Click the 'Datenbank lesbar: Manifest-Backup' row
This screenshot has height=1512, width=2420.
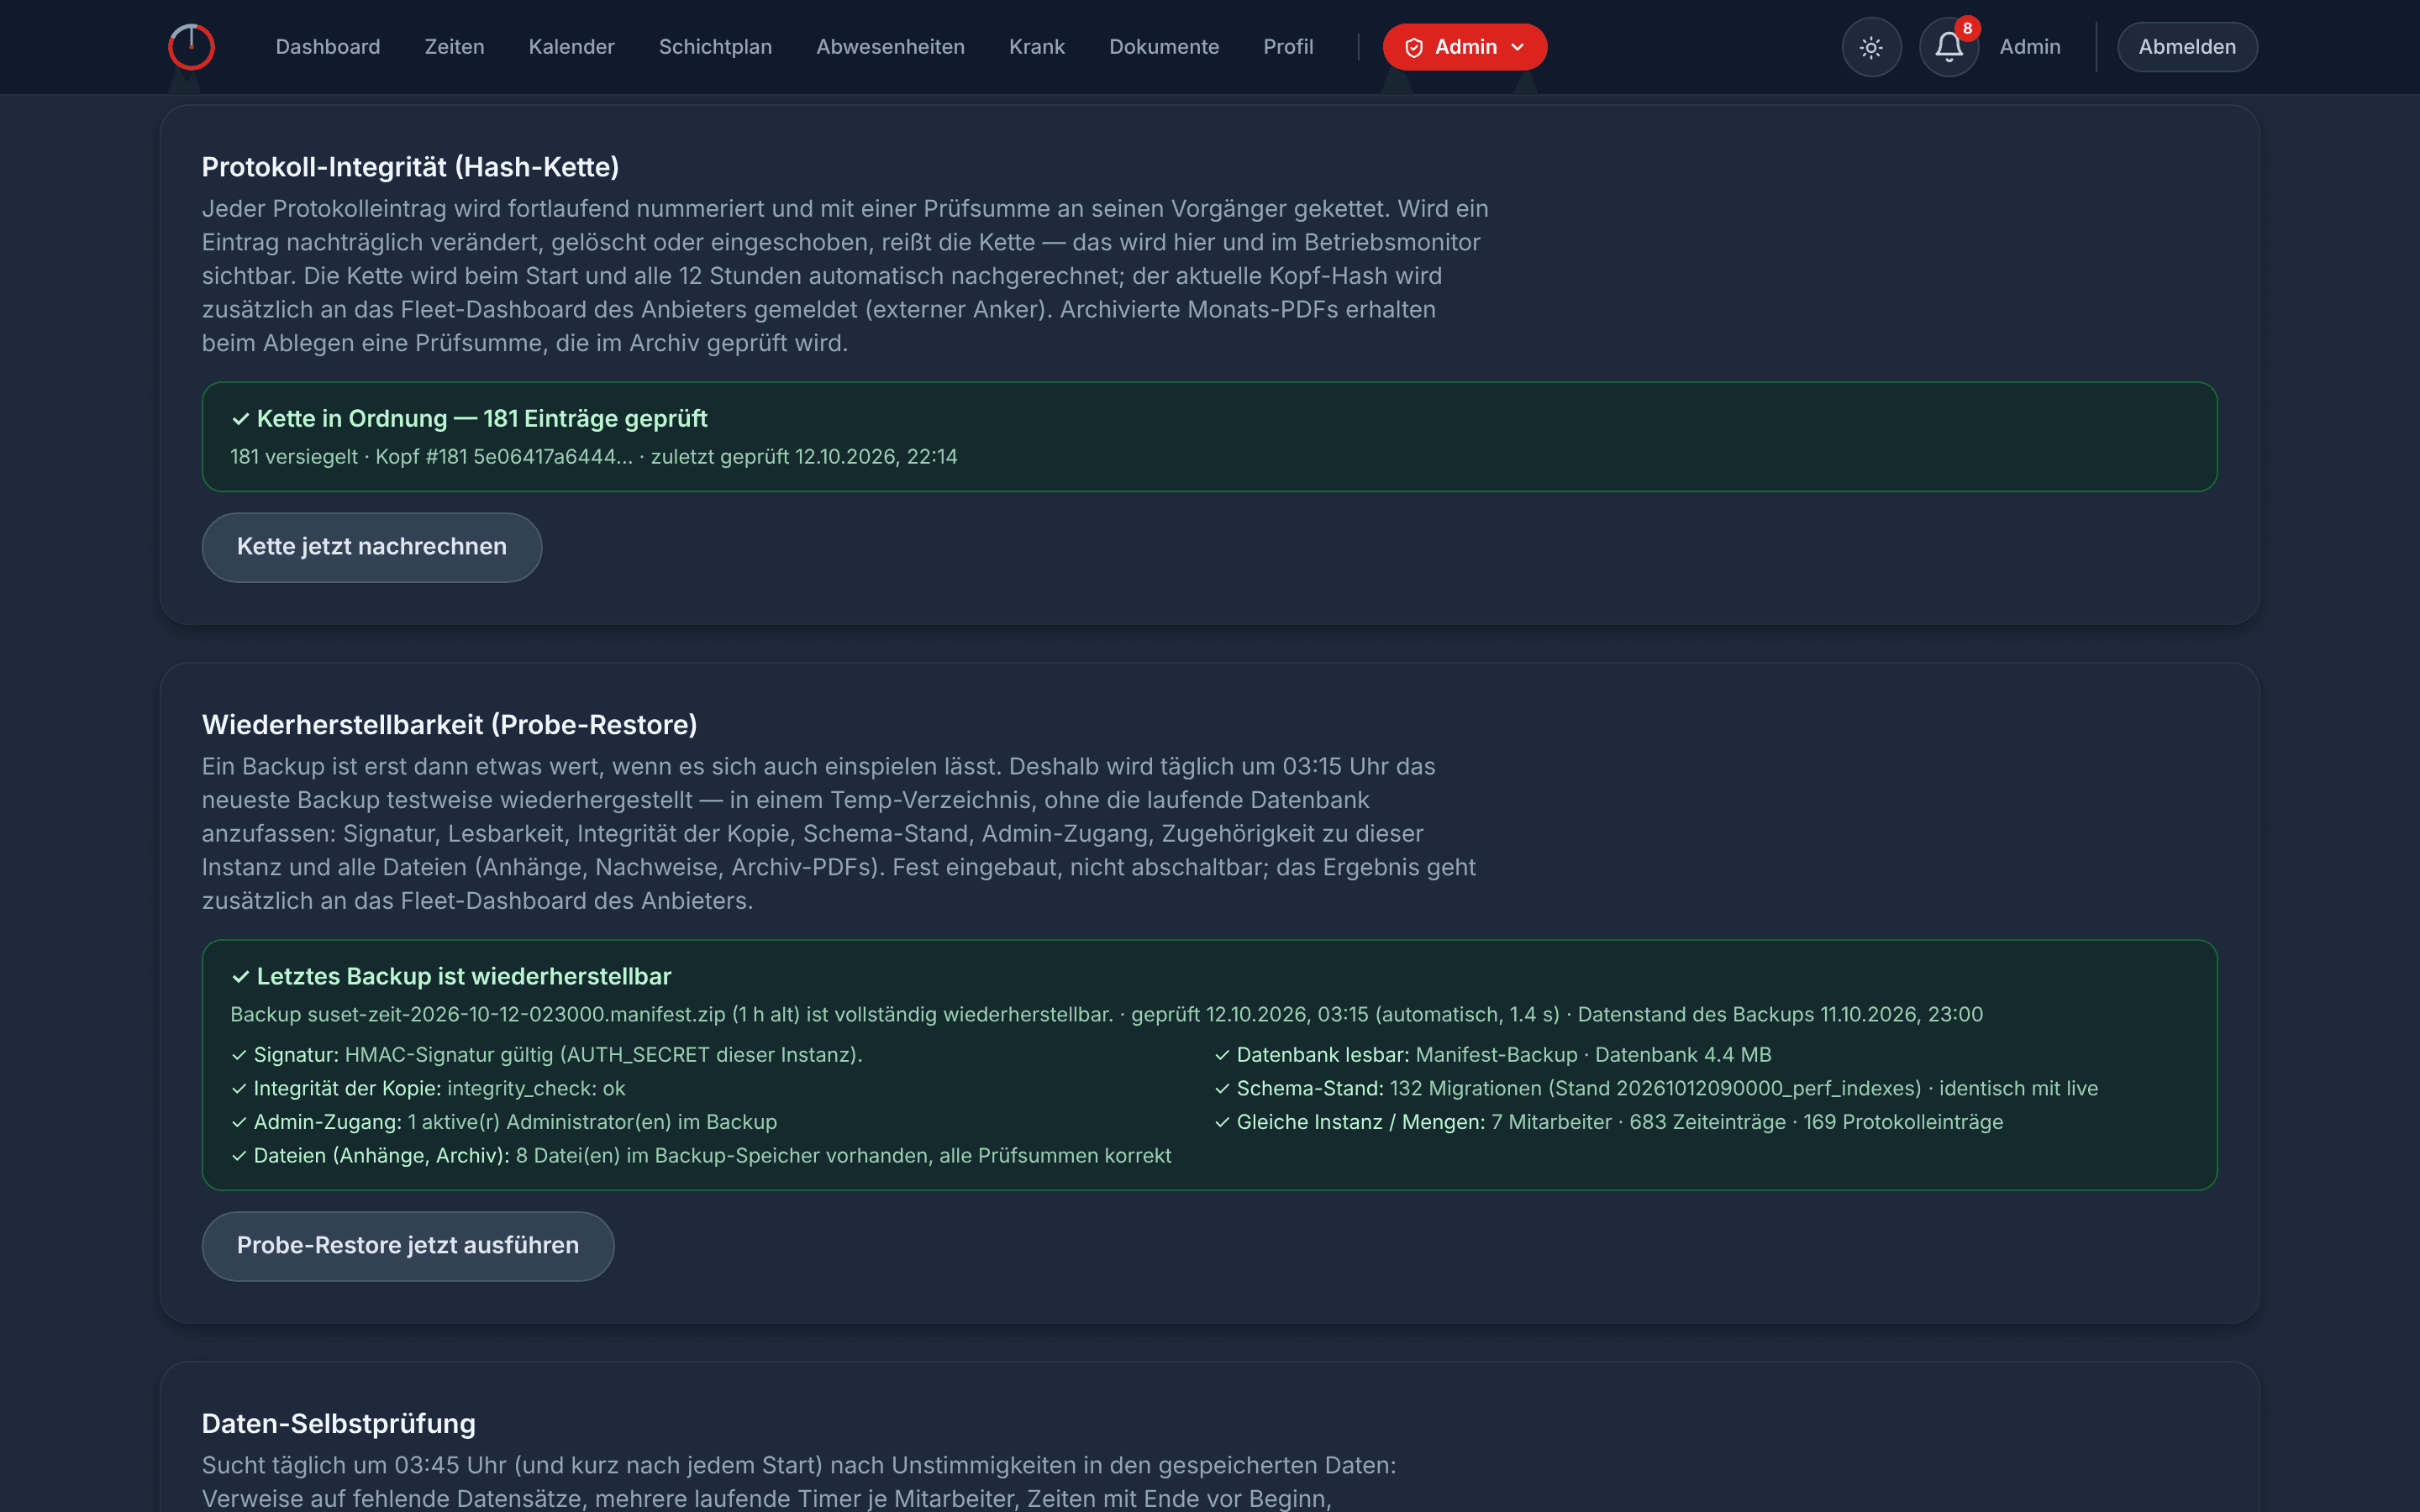point(1493,1055)
